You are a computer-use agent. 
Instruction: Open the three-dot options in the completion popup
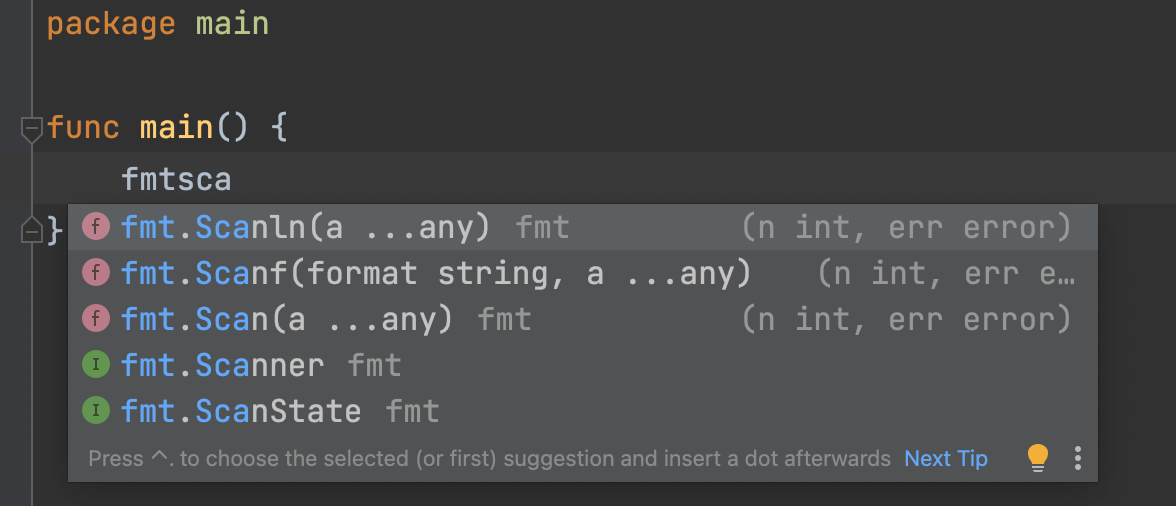click(1077, 458)
